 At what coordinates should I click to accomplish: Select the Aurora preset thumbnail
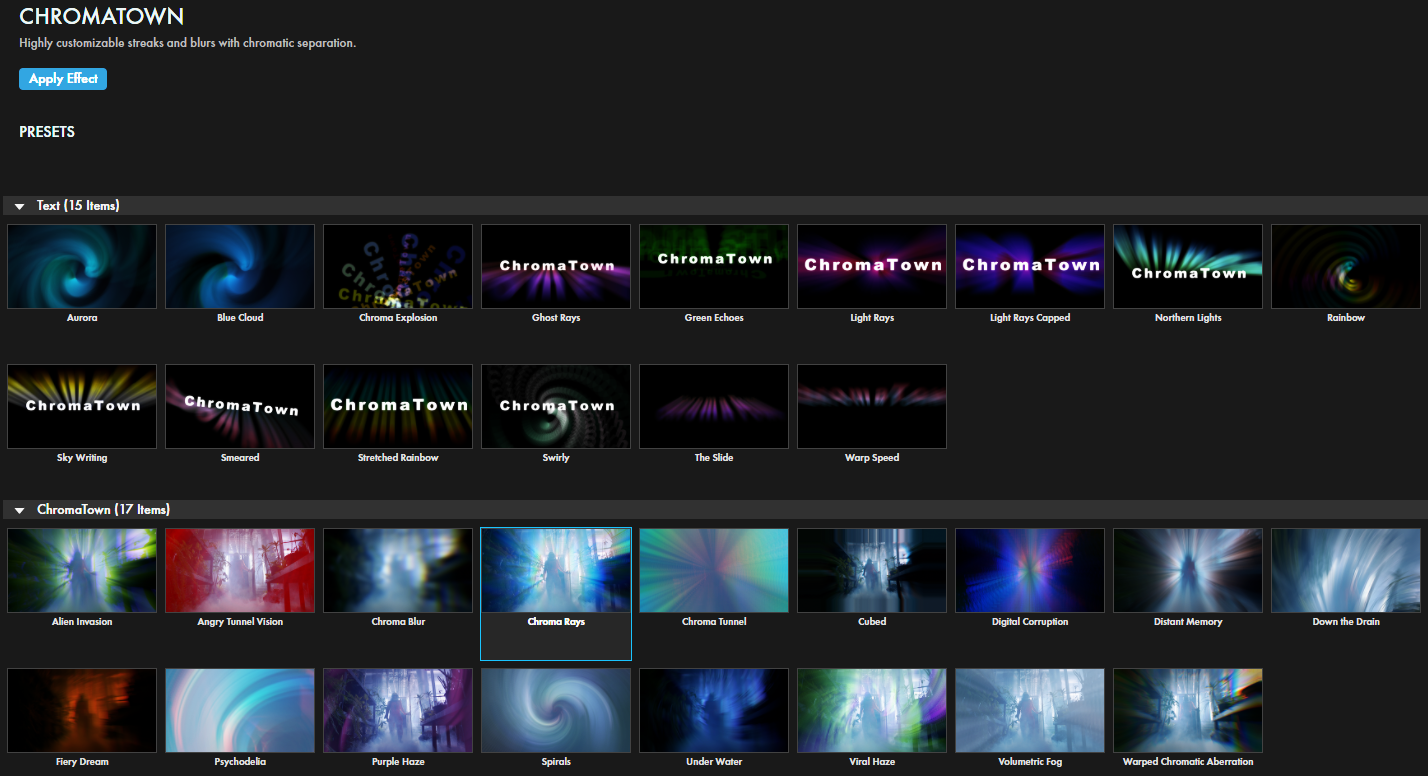pyautogui.click(x=82, y=266)
